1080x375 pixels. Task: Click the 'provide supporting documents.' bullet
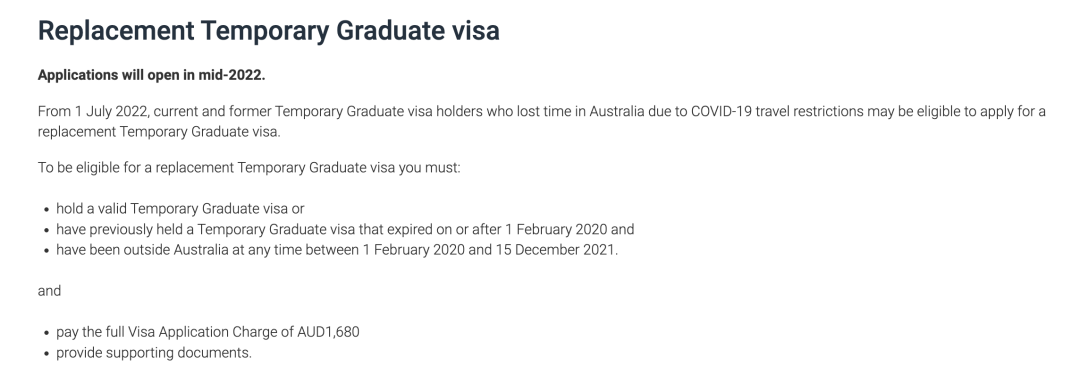(x=154, y=353)
